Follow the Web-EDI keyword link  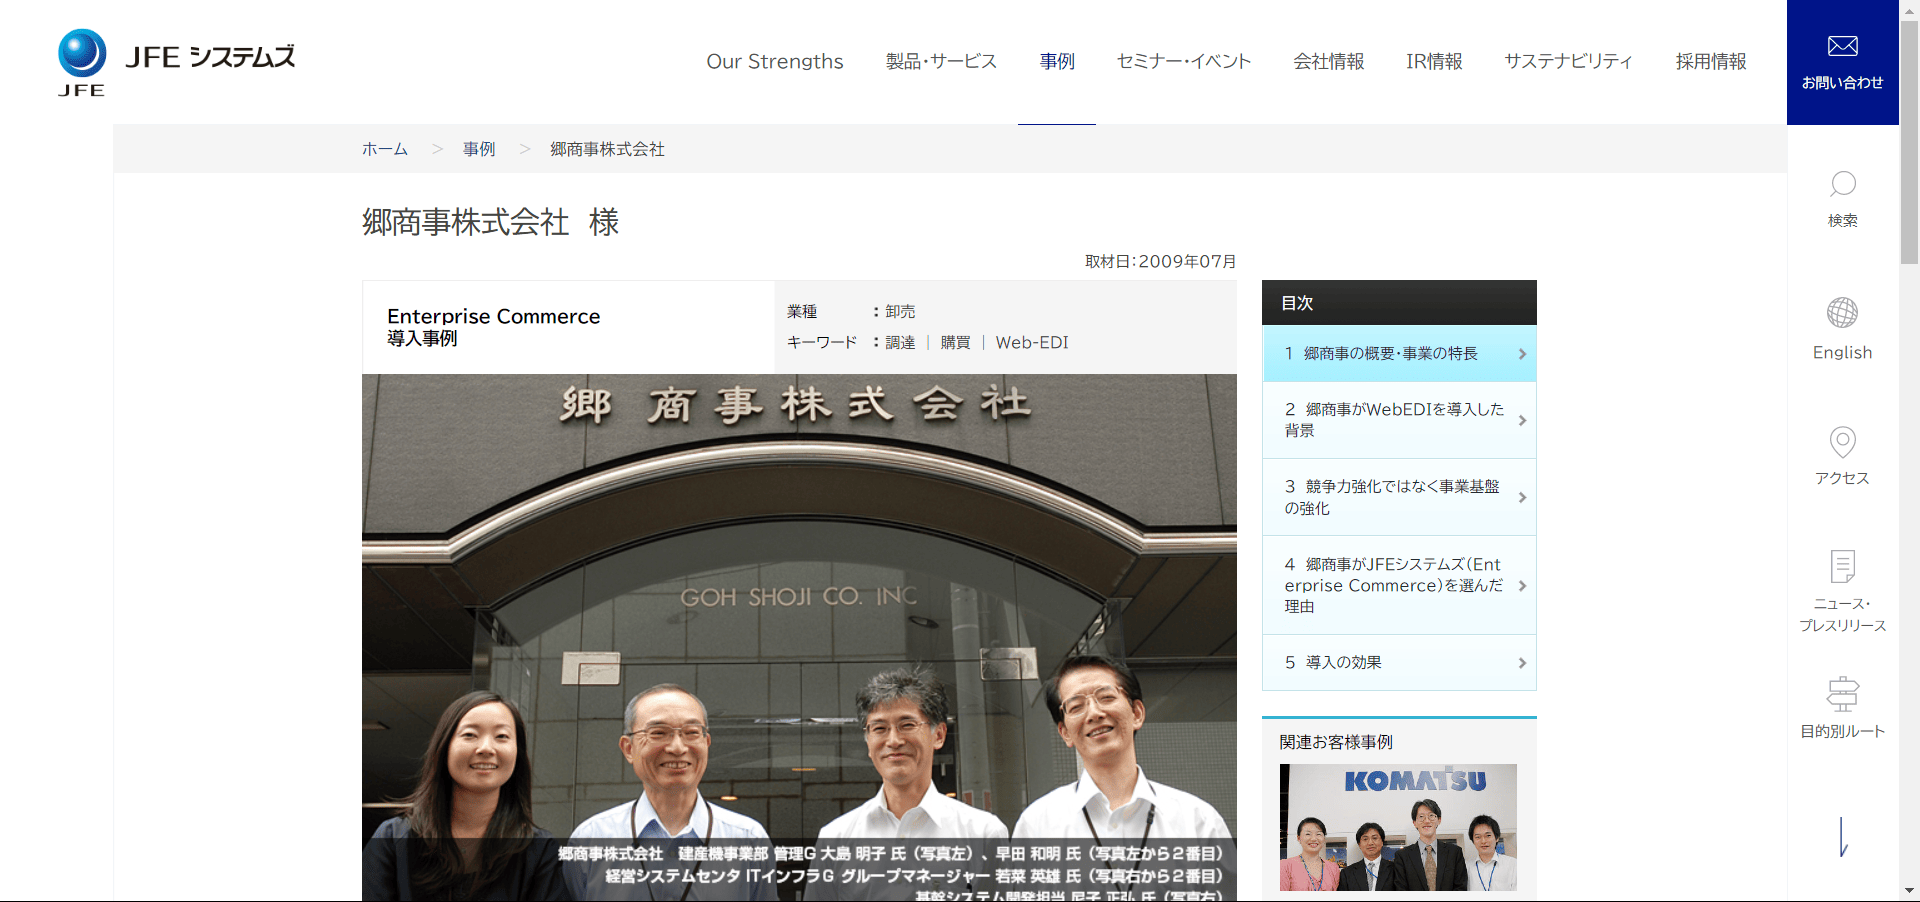(x=1032, y=342)
